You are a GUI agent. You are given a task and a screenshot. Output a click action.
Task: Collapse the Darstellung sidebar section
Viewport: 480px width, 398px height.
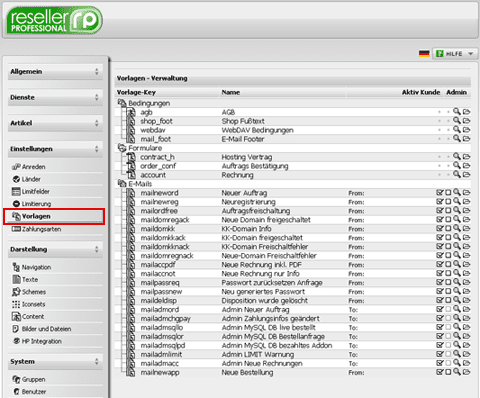(x=55, y=249)
